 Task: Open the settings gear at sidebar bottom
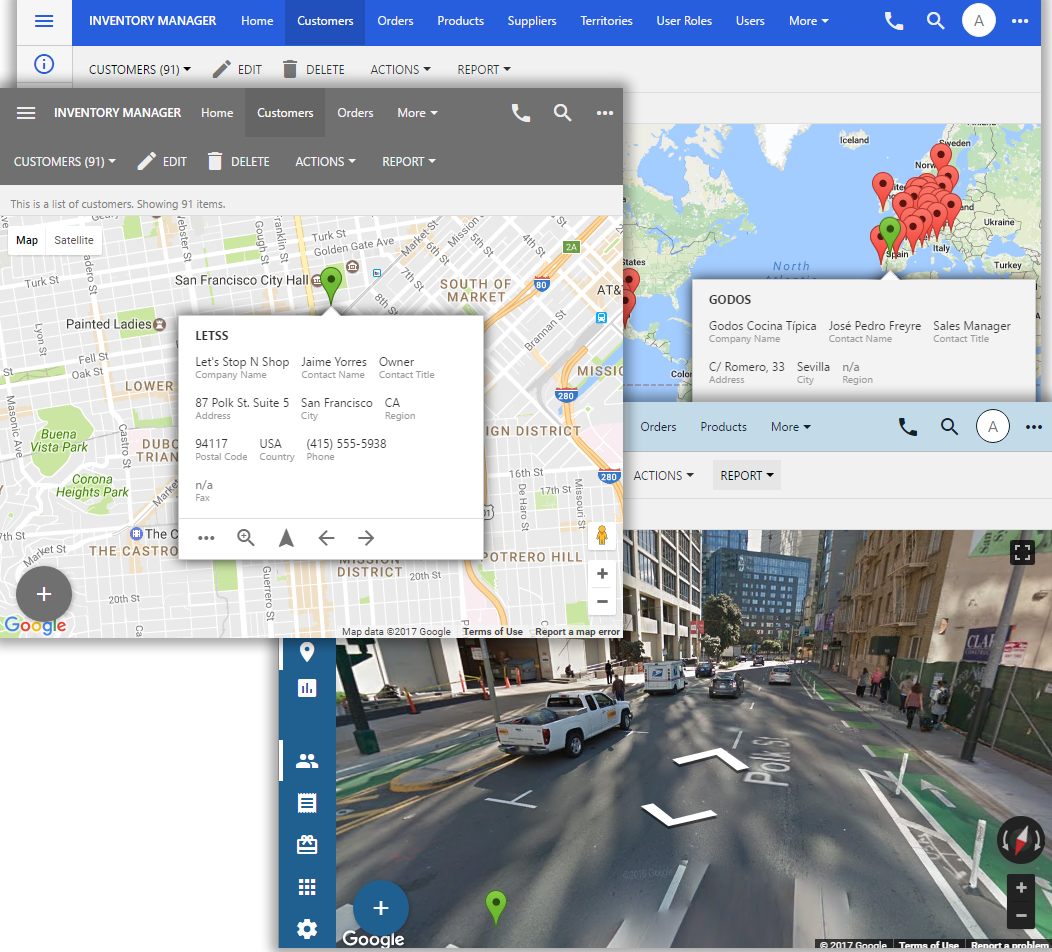click(307, 929)
